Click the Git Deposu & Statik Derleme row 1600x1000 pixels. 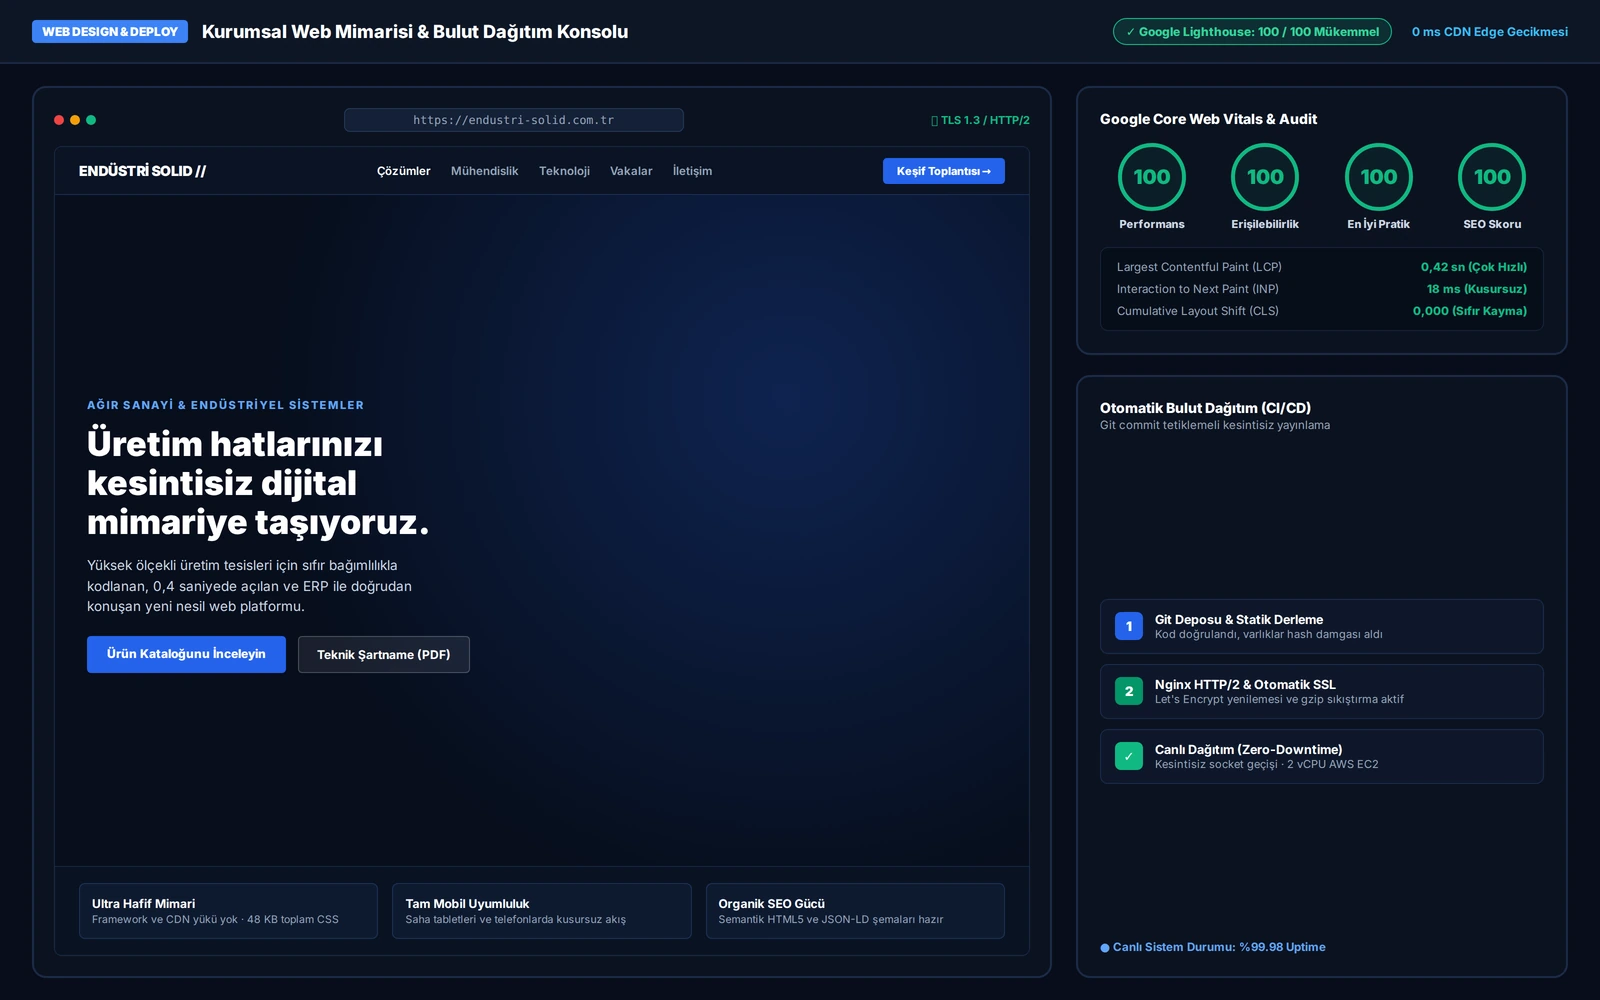click(1322, 626)
